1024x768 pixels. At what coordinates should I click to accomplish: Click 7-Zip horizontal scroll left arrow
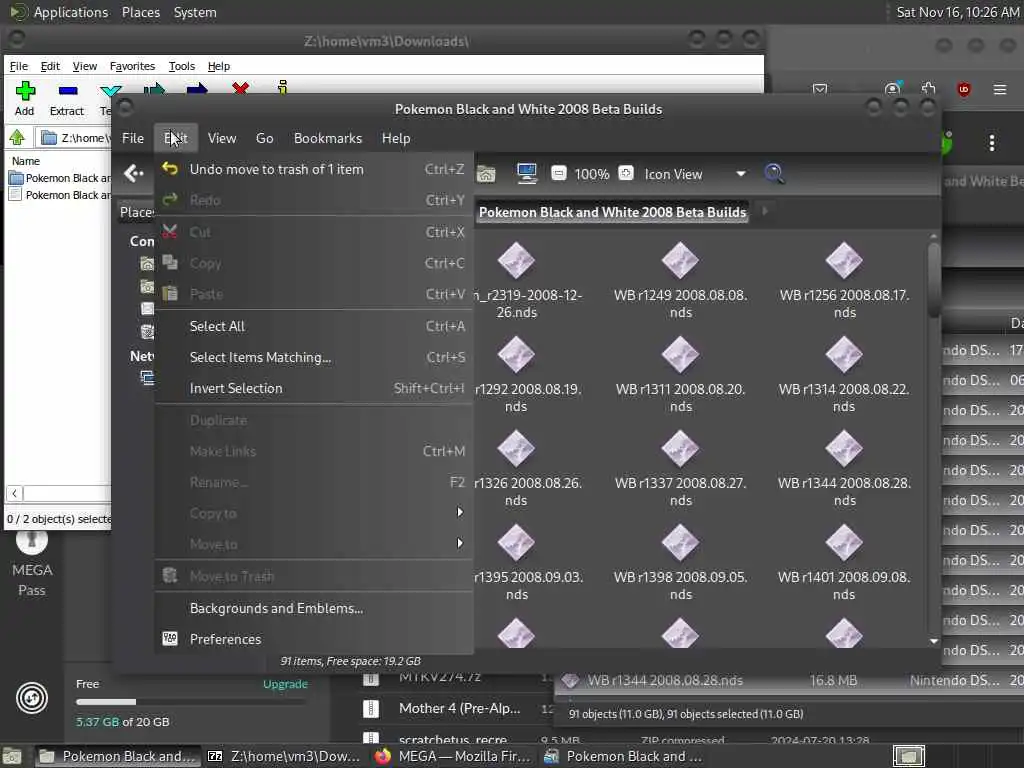click(14, 494)
